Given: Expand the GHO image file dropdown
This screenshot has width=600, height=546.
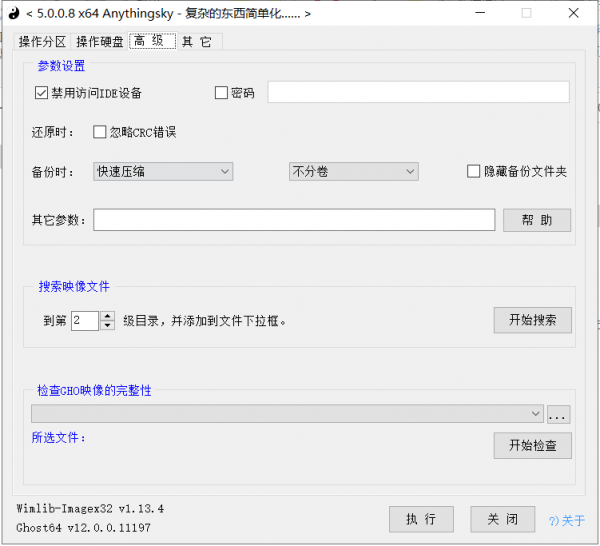Looking at the screenshot, I should pos(287,414).
